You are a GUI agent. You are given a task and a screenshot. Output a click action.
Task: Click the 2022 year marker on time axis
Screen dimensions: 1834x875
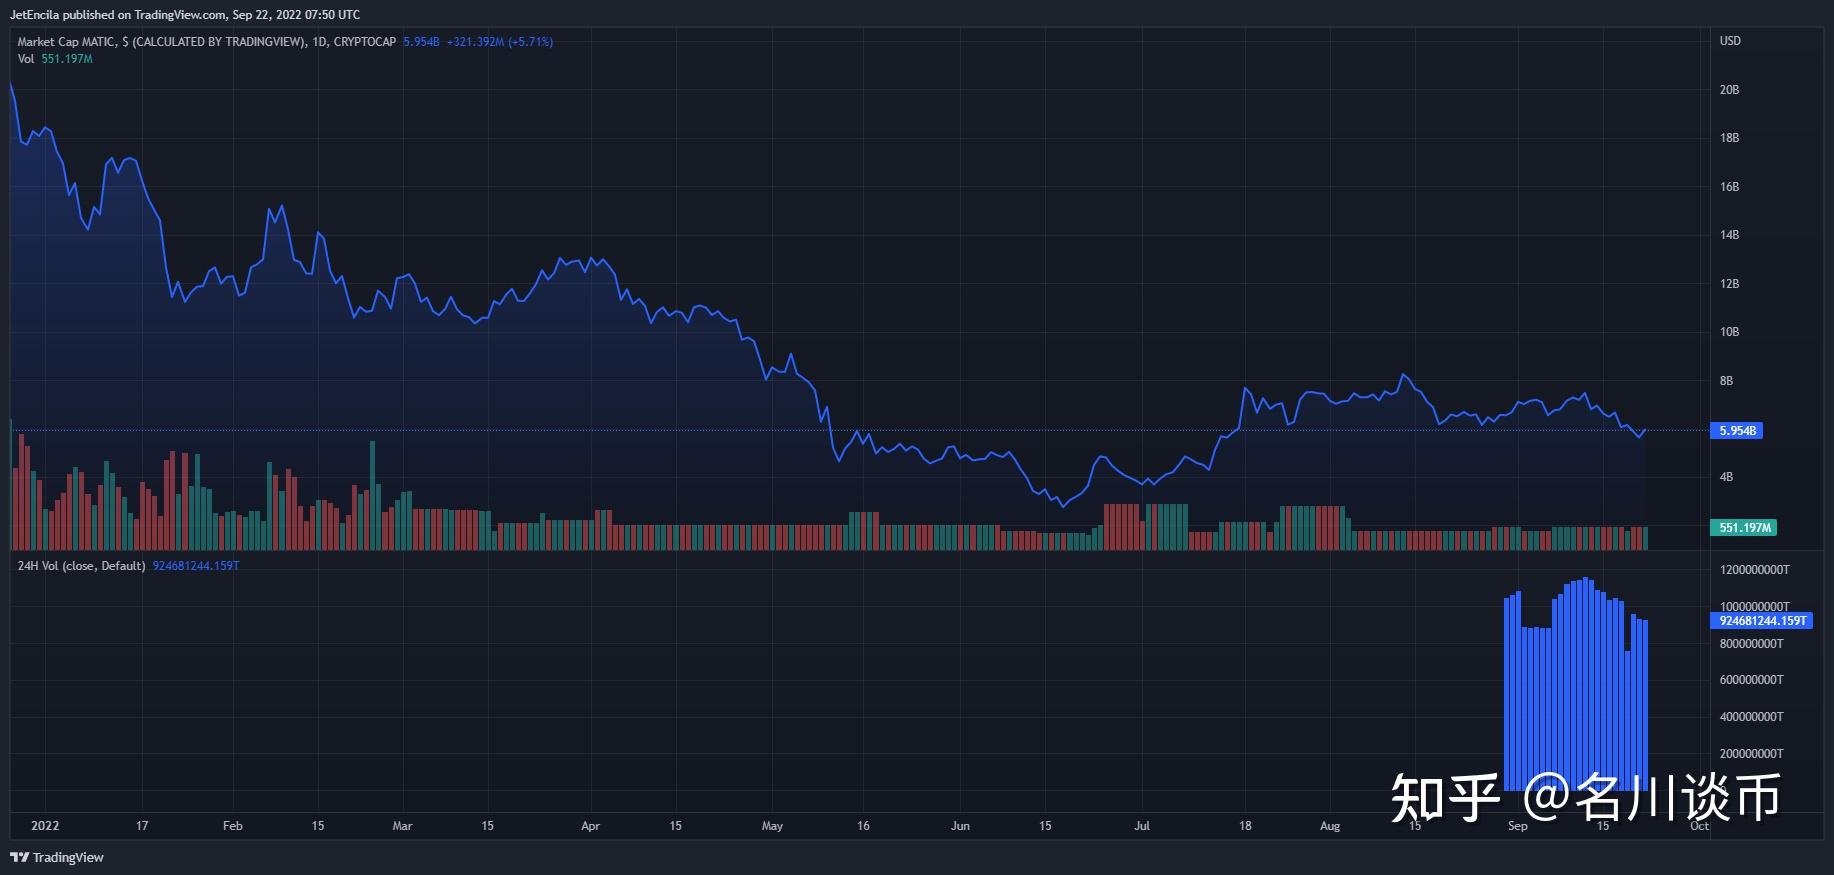tap(45, 826)
